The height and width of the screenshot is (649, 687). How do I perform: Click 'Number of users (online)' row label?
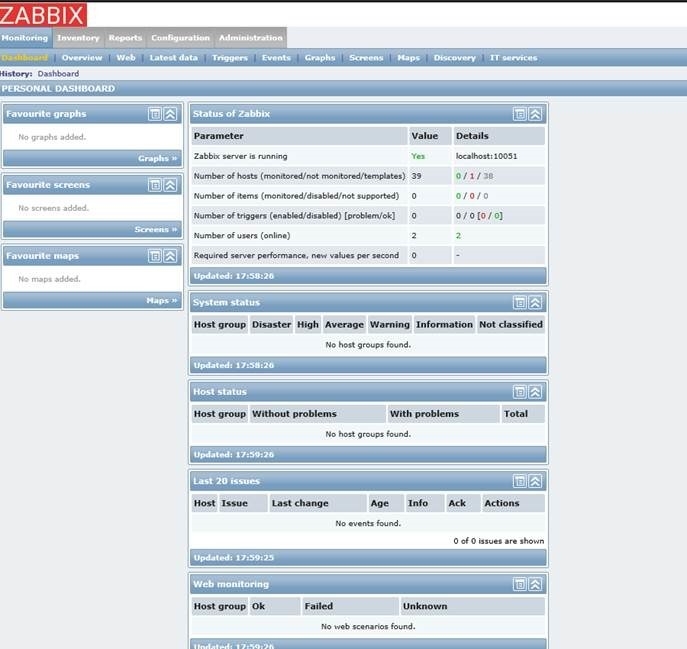[242, 235]
